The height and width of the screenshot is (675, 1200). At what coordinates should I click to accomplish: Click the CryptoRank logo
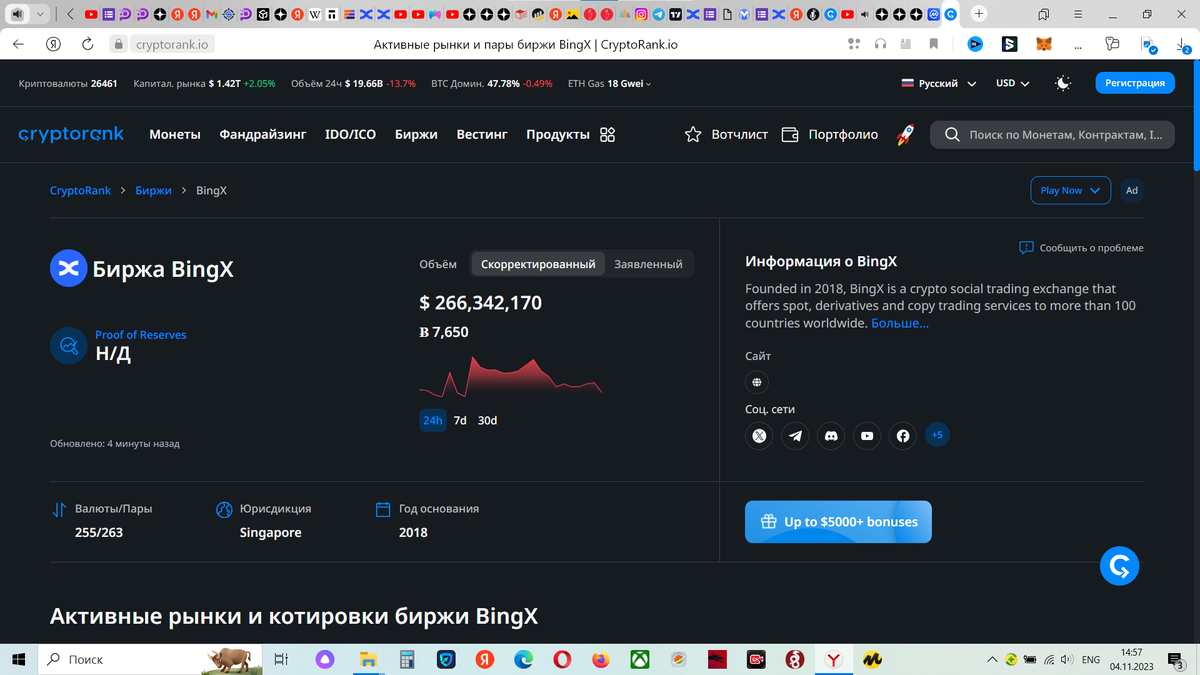tap(71, 134)
